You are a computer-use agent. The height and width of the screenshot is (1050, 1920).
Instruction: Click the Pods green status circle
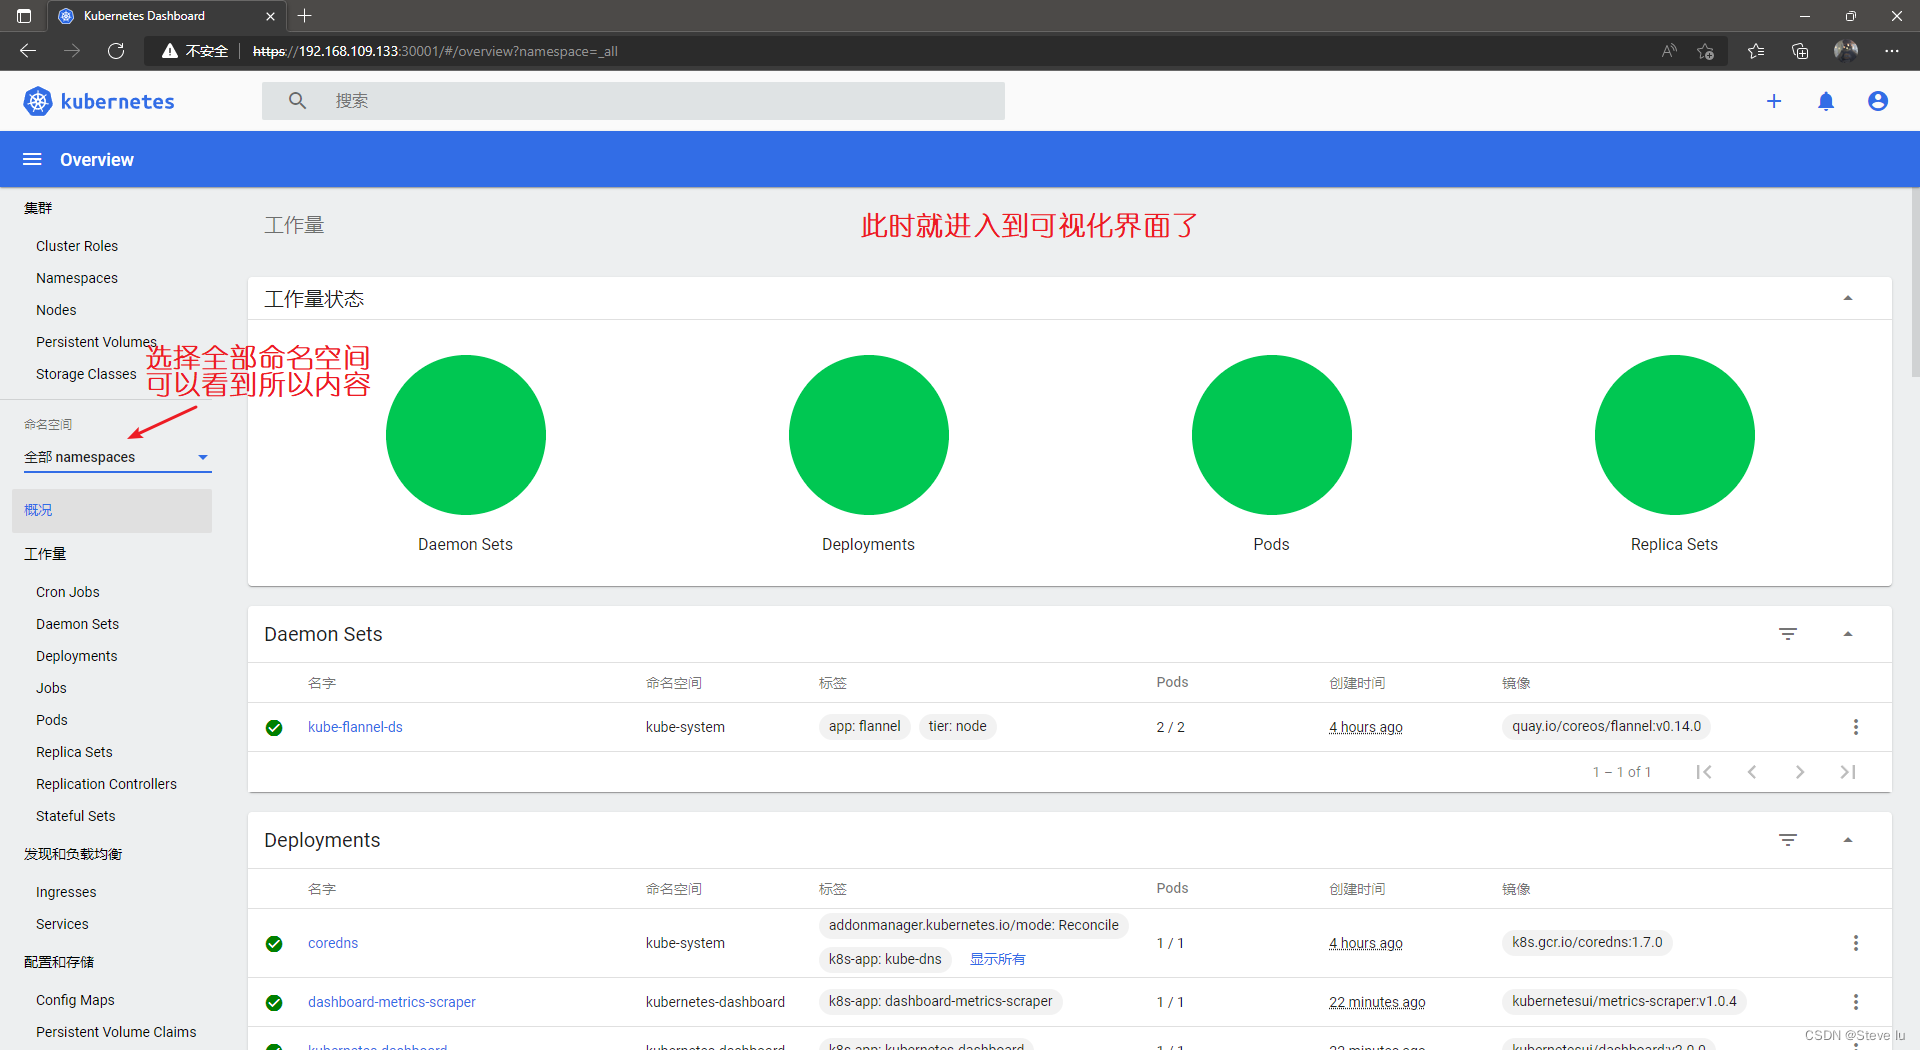coord(1271,435)
